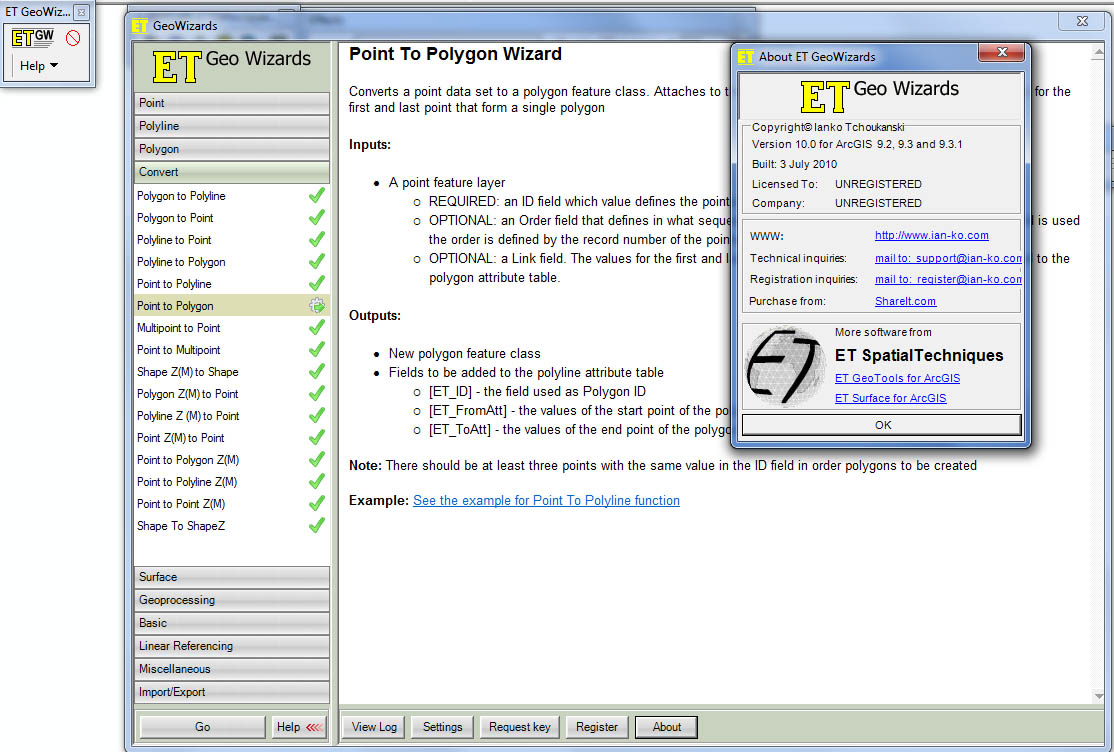The height and width of the screenshot is (752, 1114).
Task: Expand the Point category
Action: [x=232, y=103]
